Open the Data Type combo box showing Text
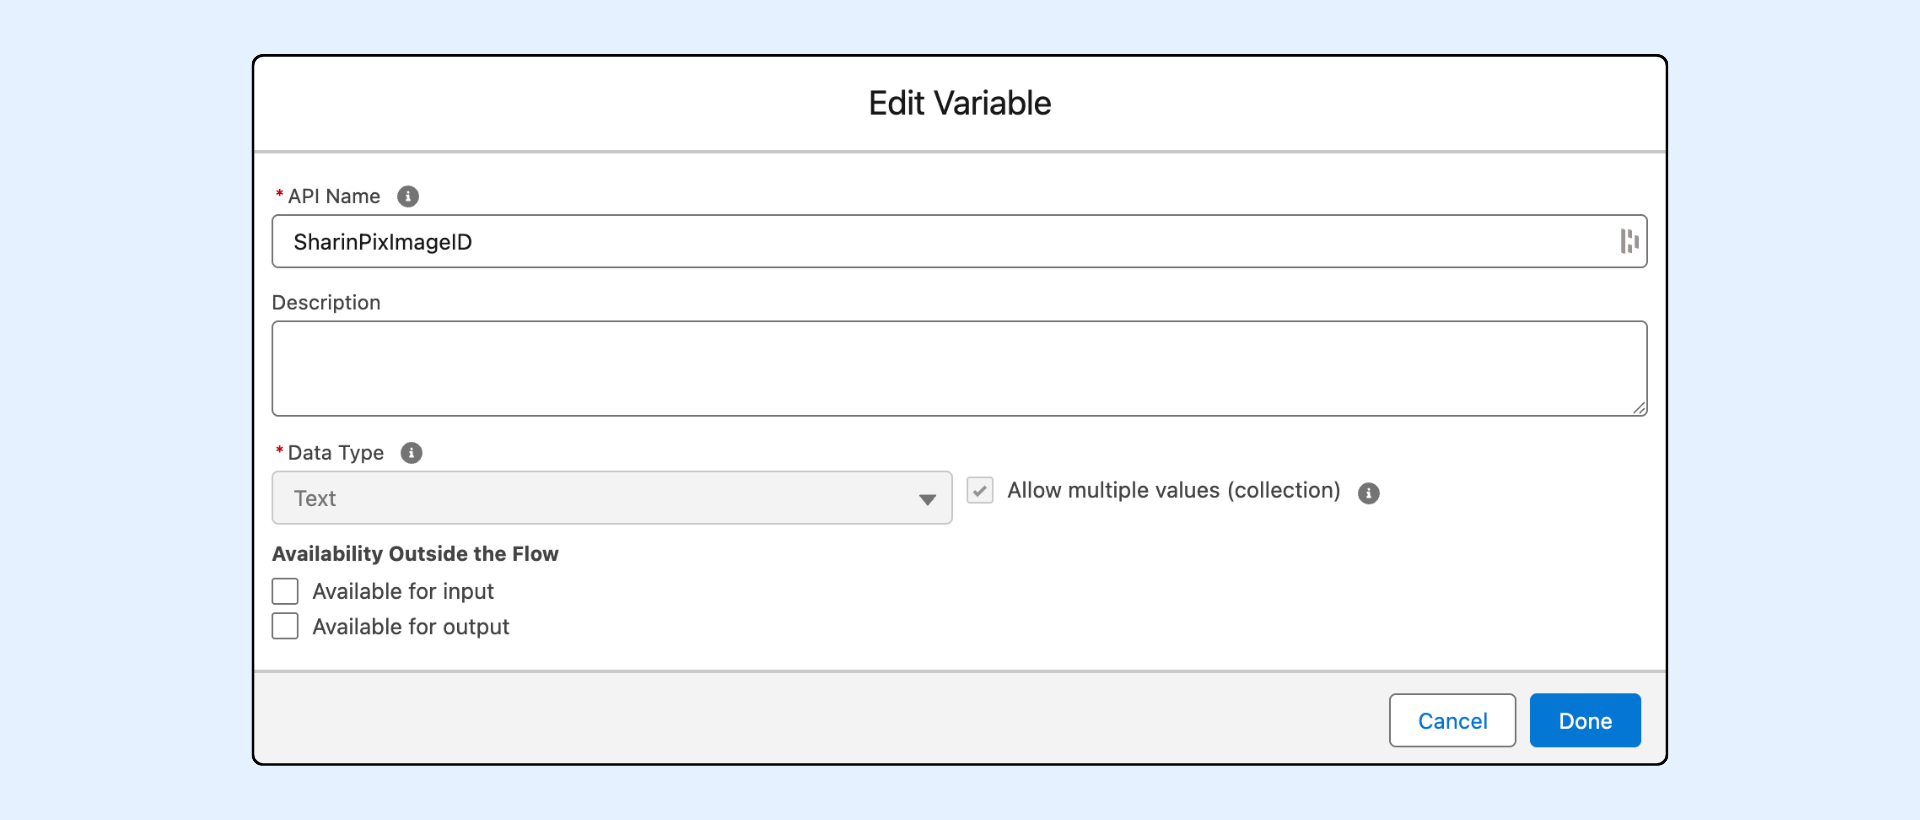The image size is (1920, 820). pos(600,499)
